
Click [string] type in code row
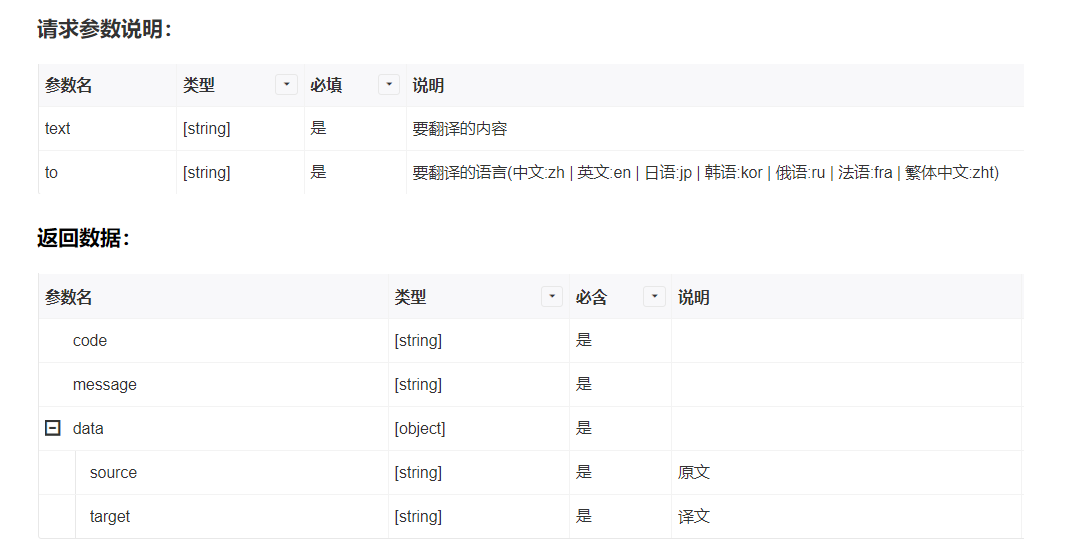point(418,341)
